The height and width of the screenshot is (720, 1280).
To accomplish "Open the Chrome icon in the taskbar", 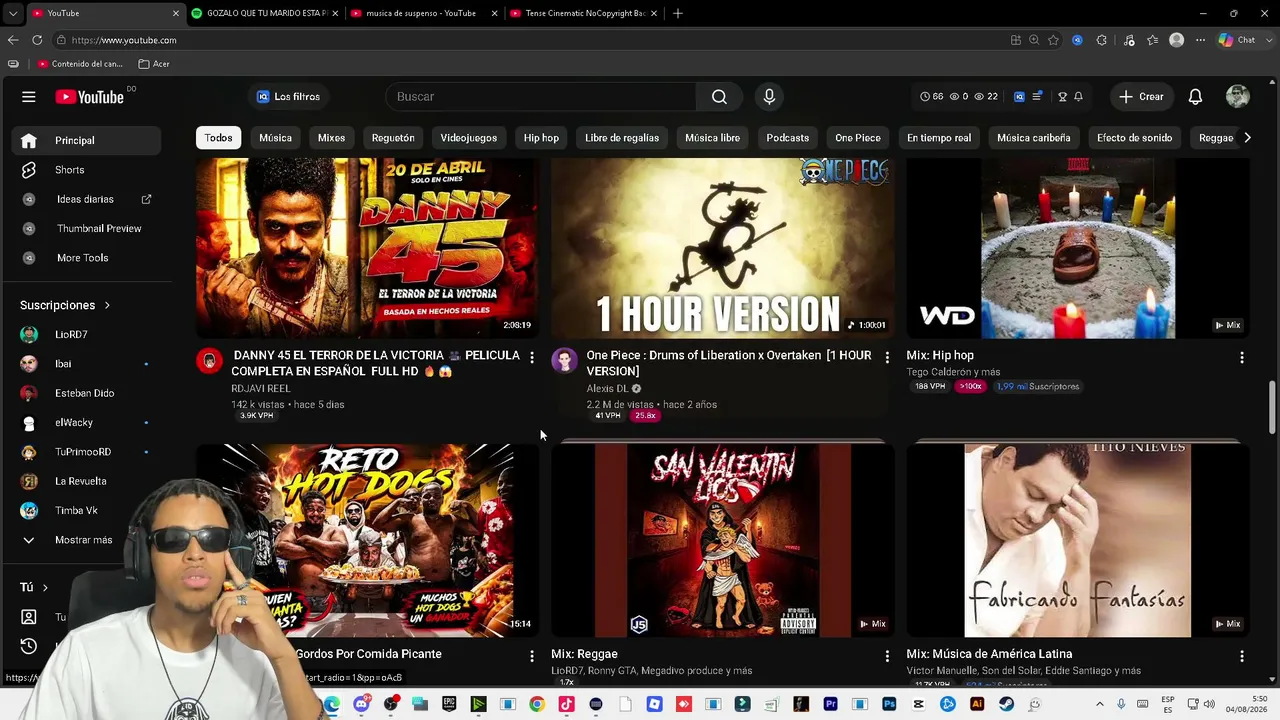I will (537, 704).
